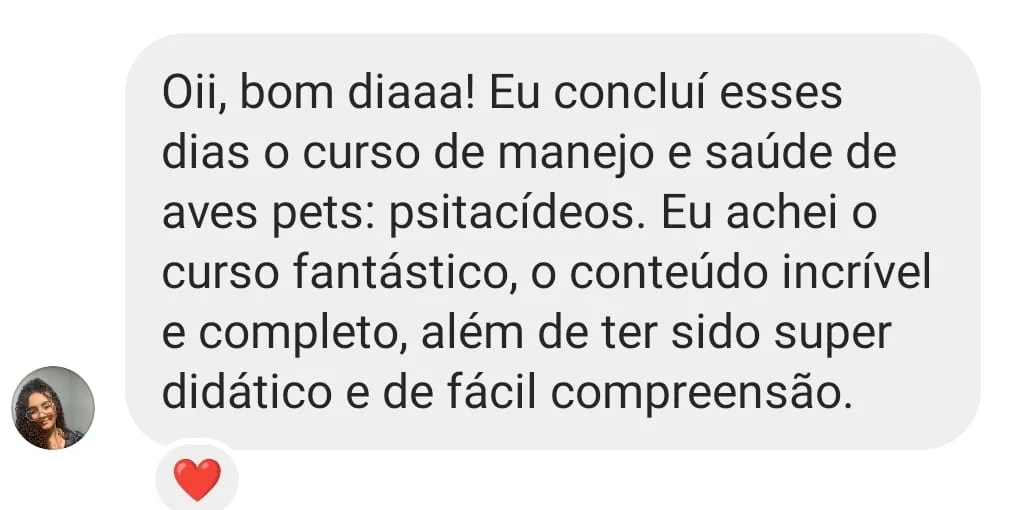Click the word "didático" in the last line
This screenshot has height=510, width=1020.
[x=247, y=394]
